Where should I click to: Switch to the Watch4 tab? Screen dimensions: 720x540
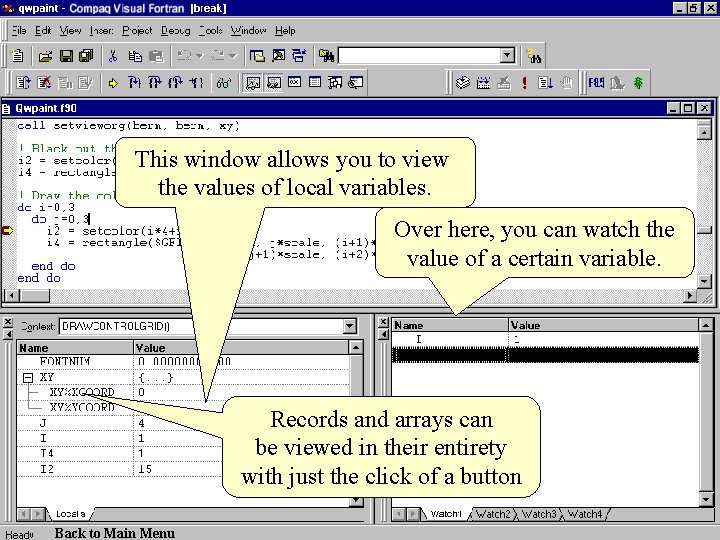pyautogui.click(x=585, y=514)
